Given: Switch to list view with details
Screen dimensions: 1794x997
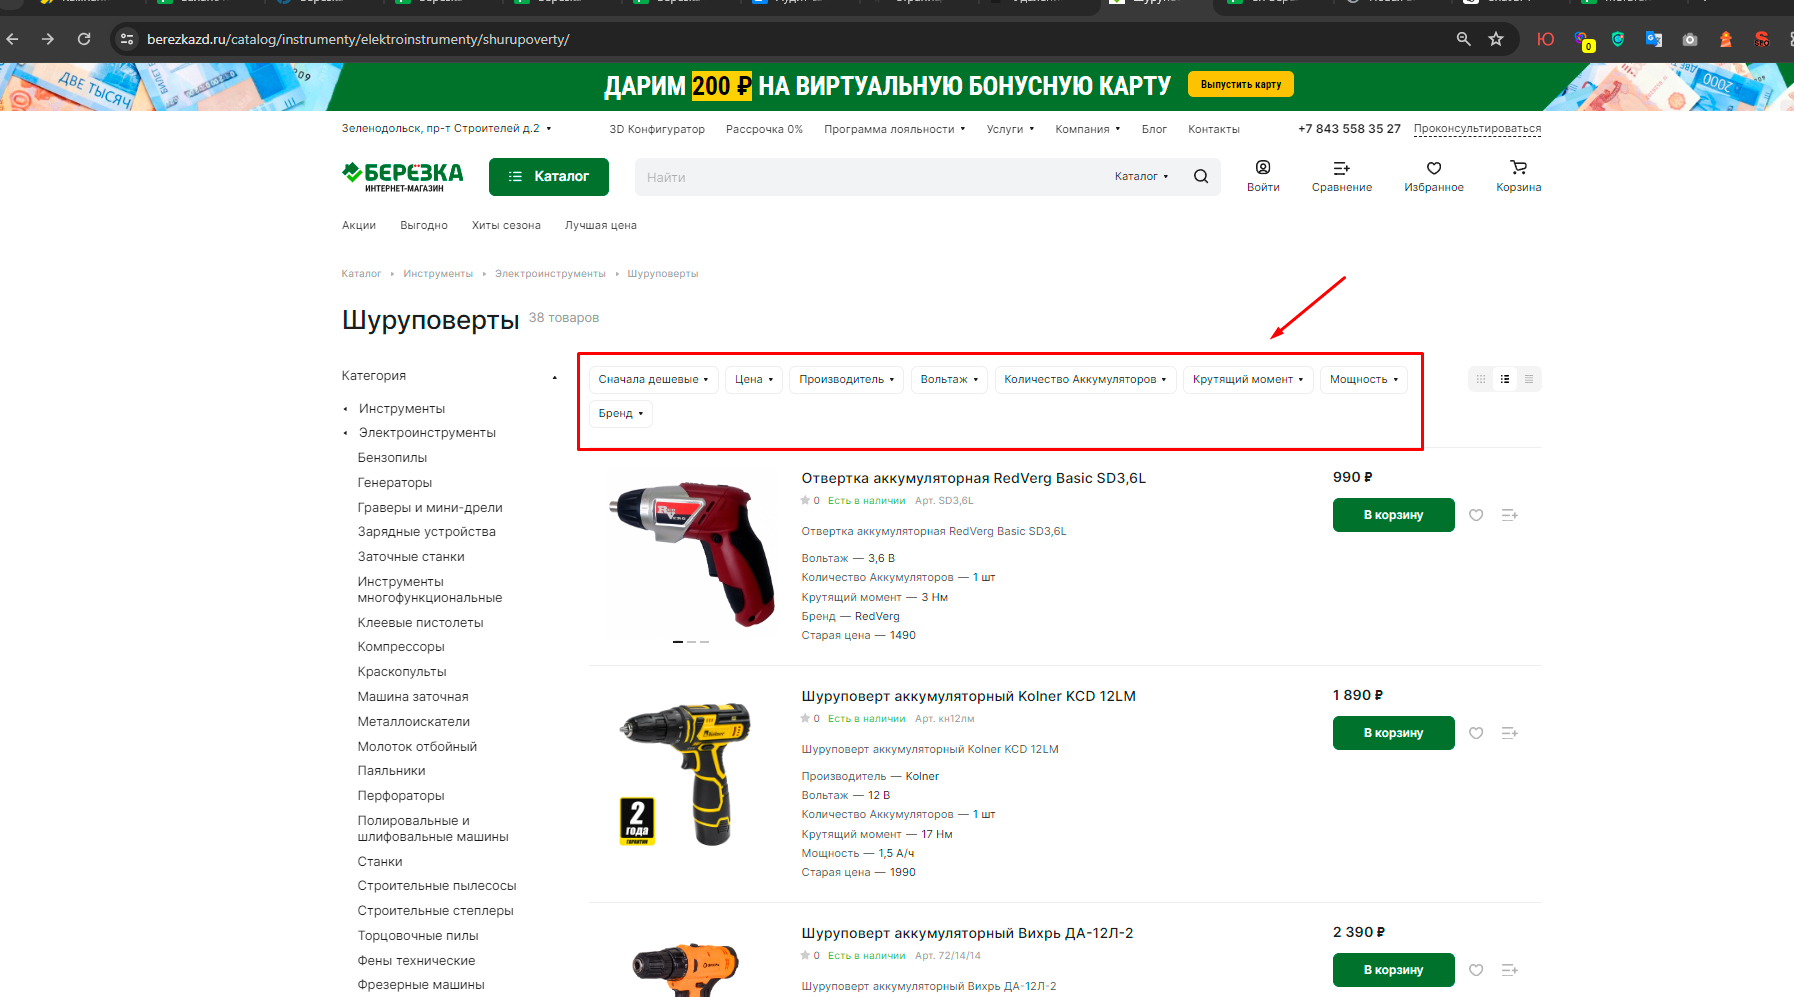Looking at the screenshot, I should coord(1505,379).
